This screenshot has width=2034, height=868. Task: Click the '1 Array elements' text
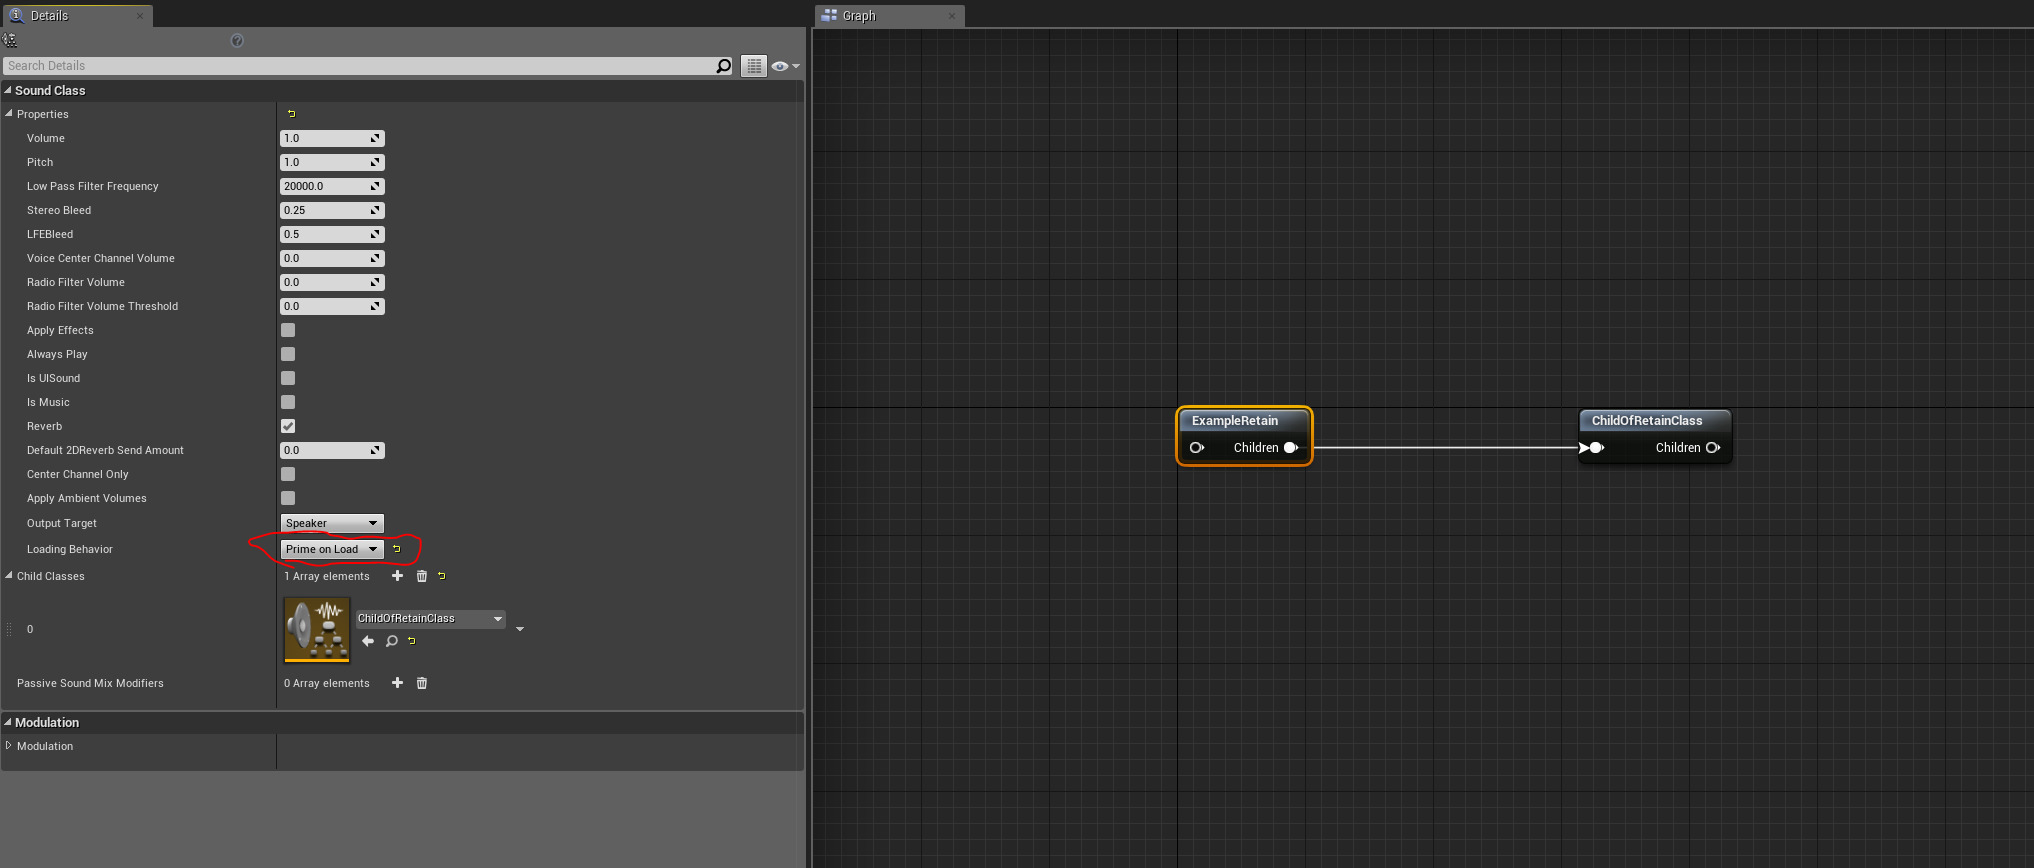pos(327,576)
